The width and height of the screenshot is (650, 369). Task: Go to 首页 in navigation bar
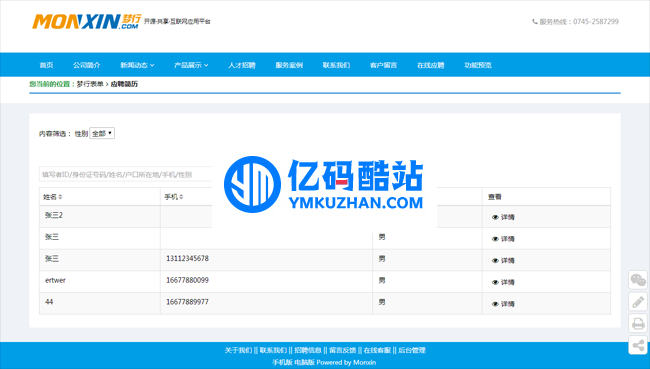(x=46, y=65)
